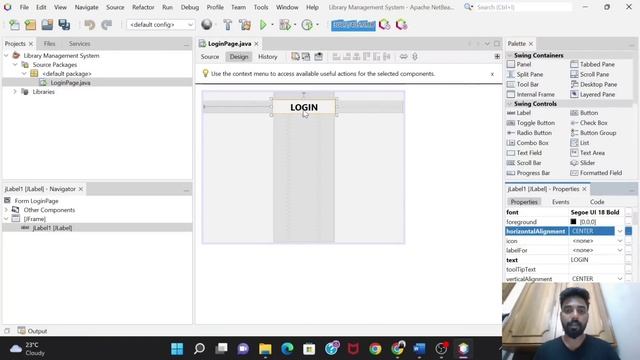Click the Redo arrow icon
This screenshot has width=640, height=360.
coord(107,25)
